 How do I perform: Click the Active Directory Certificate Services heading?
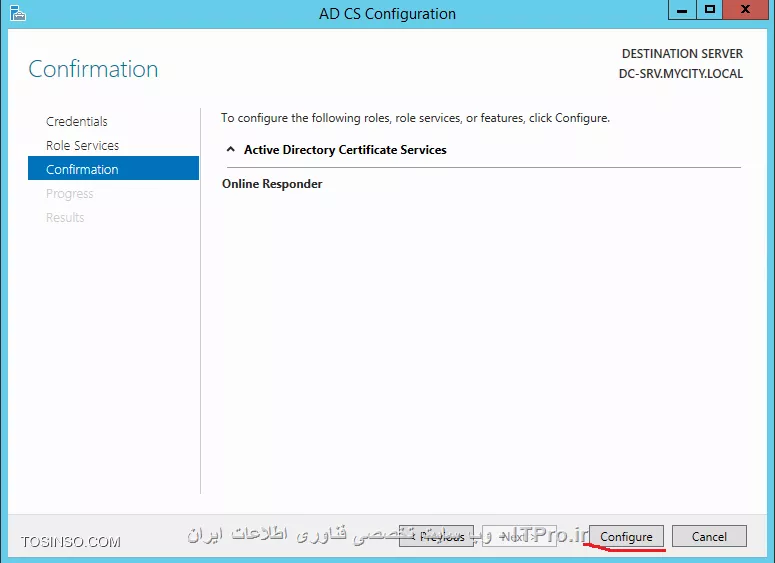coord(345,150)
